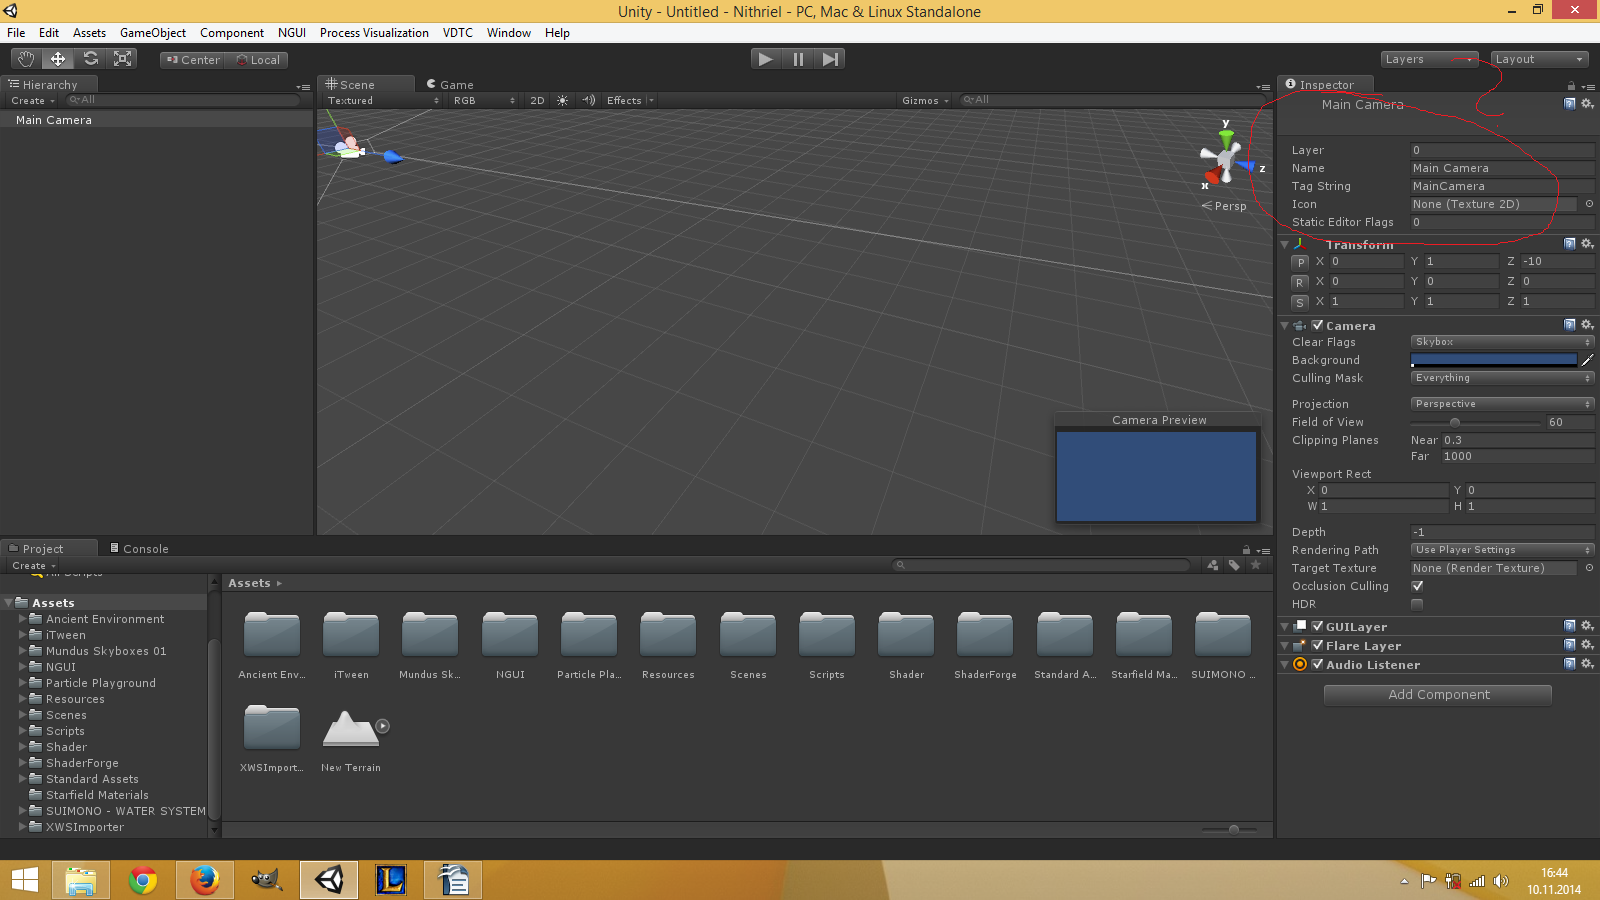This screenshot has height=900, width=1600.
Task: Switch to the Console tab
Action: click(x=139, y=548)
